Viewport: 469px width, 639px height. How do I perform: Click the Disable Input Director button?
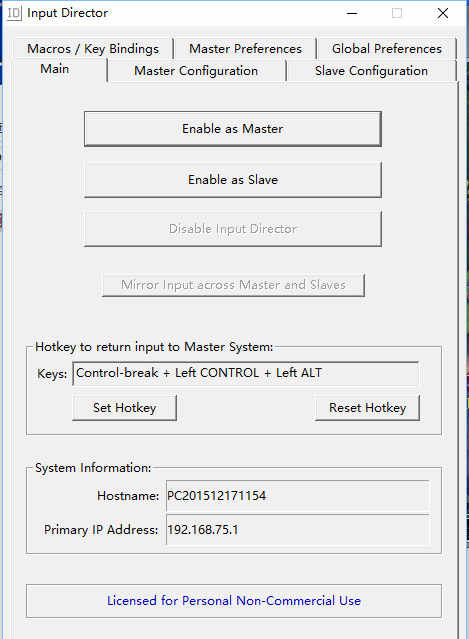click(x=233, y=229)
